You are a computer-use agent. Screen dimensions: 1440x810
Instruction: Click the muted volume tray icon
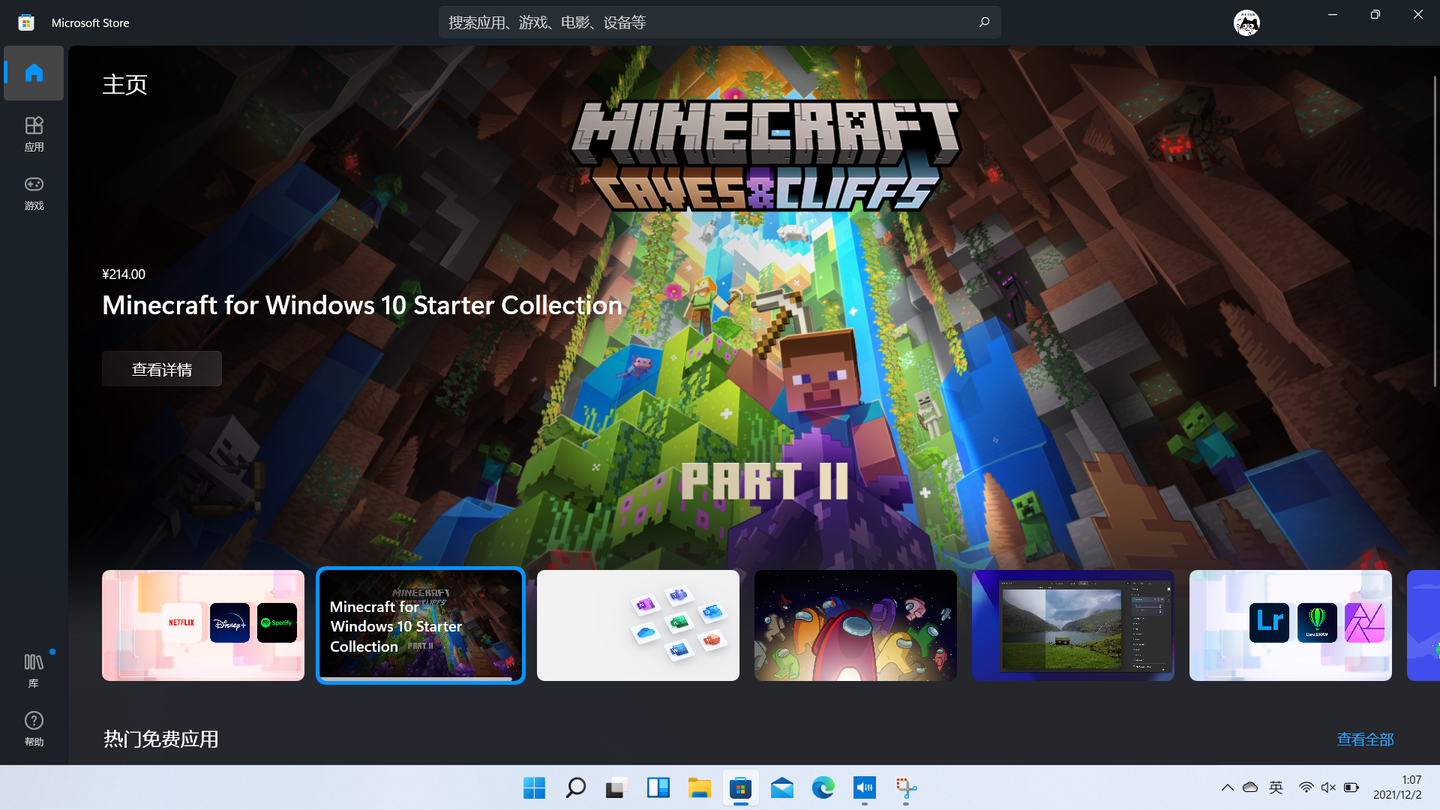[x=1329, y=788]
